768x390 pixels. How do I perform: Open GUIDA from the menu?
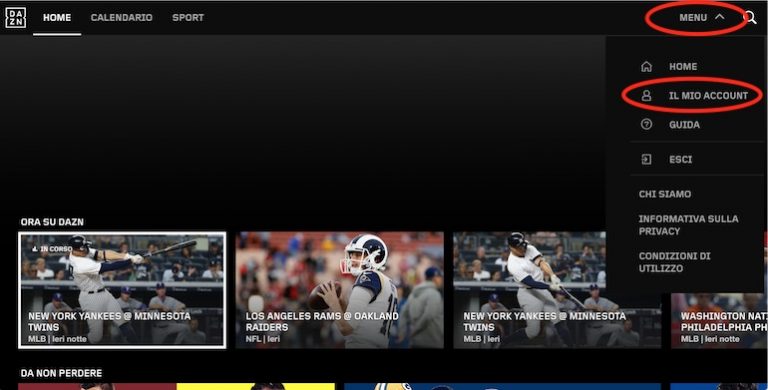(684, 124)
